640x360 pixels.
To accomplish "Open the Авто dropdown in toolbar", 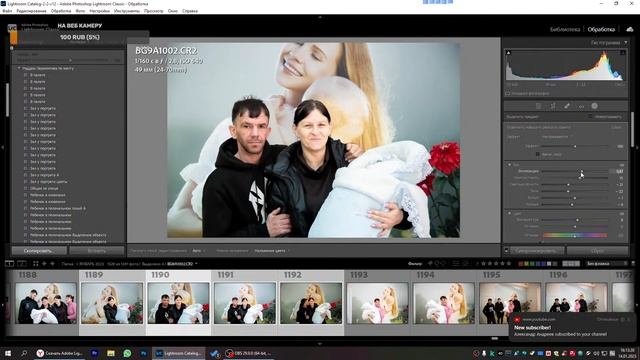I will point(198,251).
